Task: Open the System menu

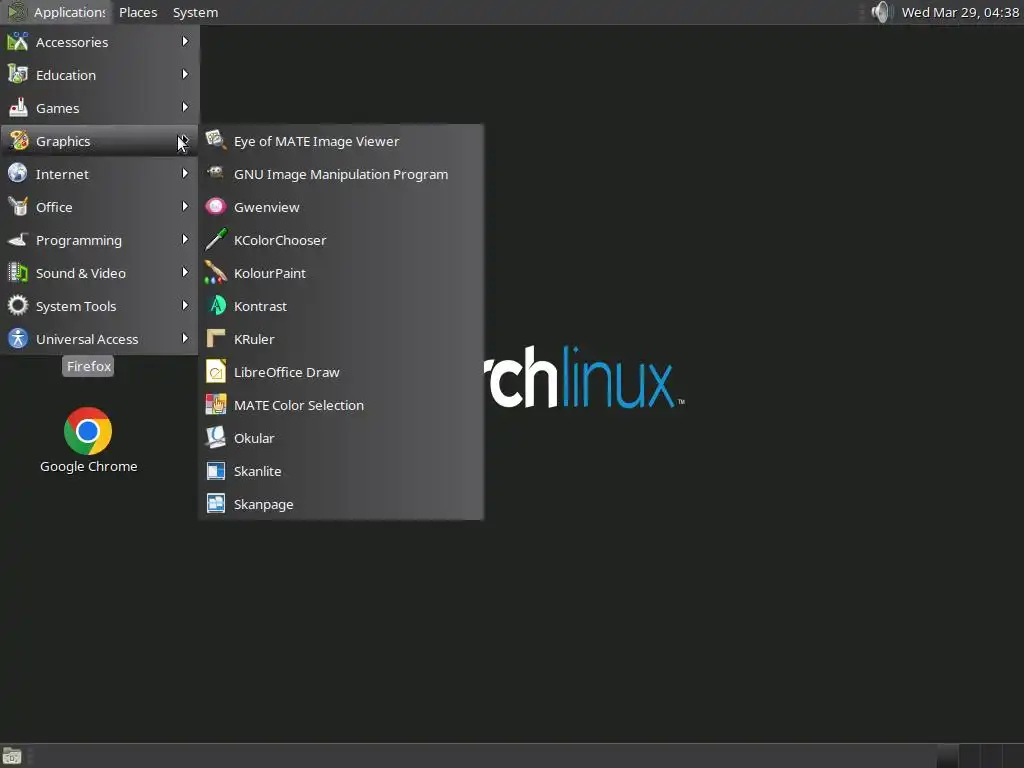Action: [x=195, y=12]
